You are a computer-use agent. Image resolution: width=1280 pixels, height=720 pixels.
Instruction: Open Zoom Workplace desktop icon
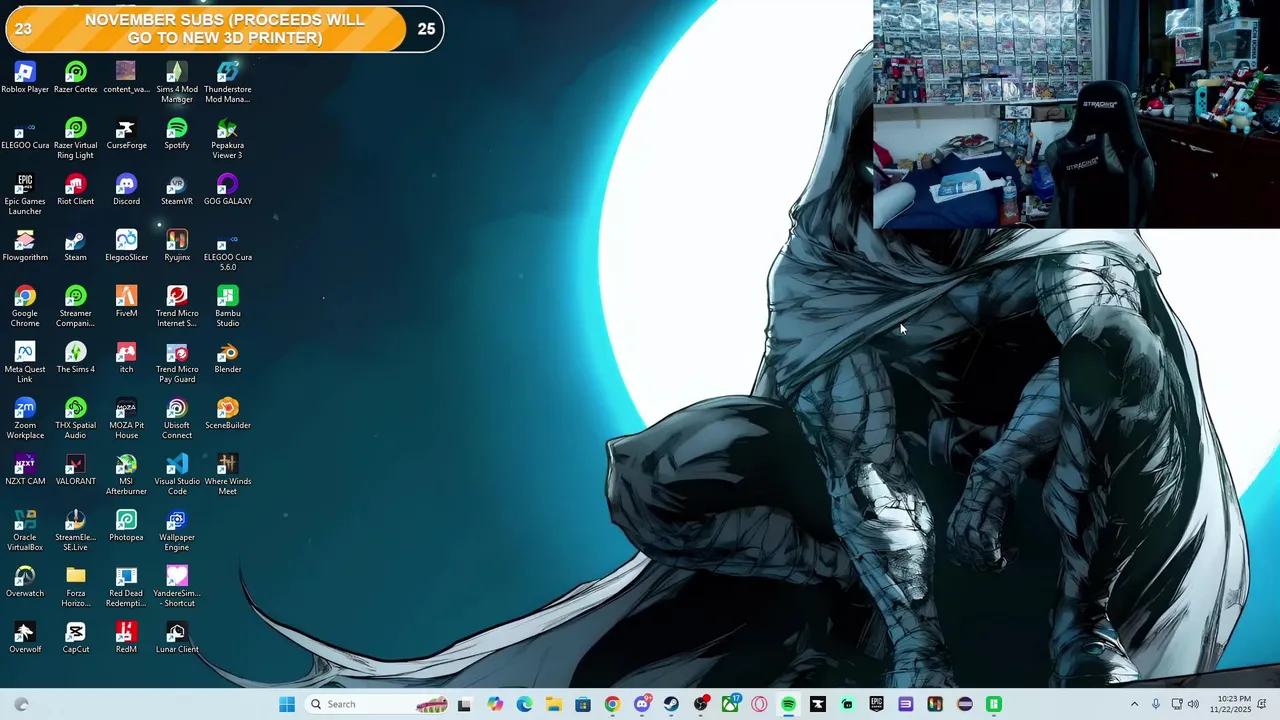(x=25, y=419)
